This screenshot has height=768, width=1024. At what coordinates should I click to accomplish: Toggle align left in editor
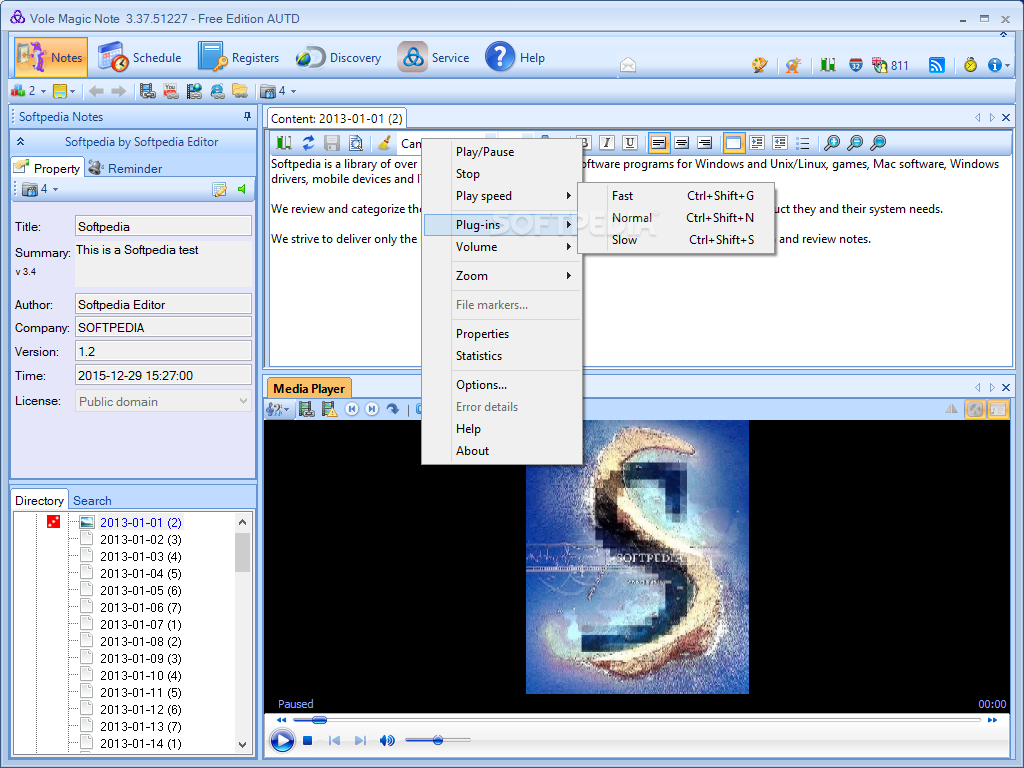(658, 142)
